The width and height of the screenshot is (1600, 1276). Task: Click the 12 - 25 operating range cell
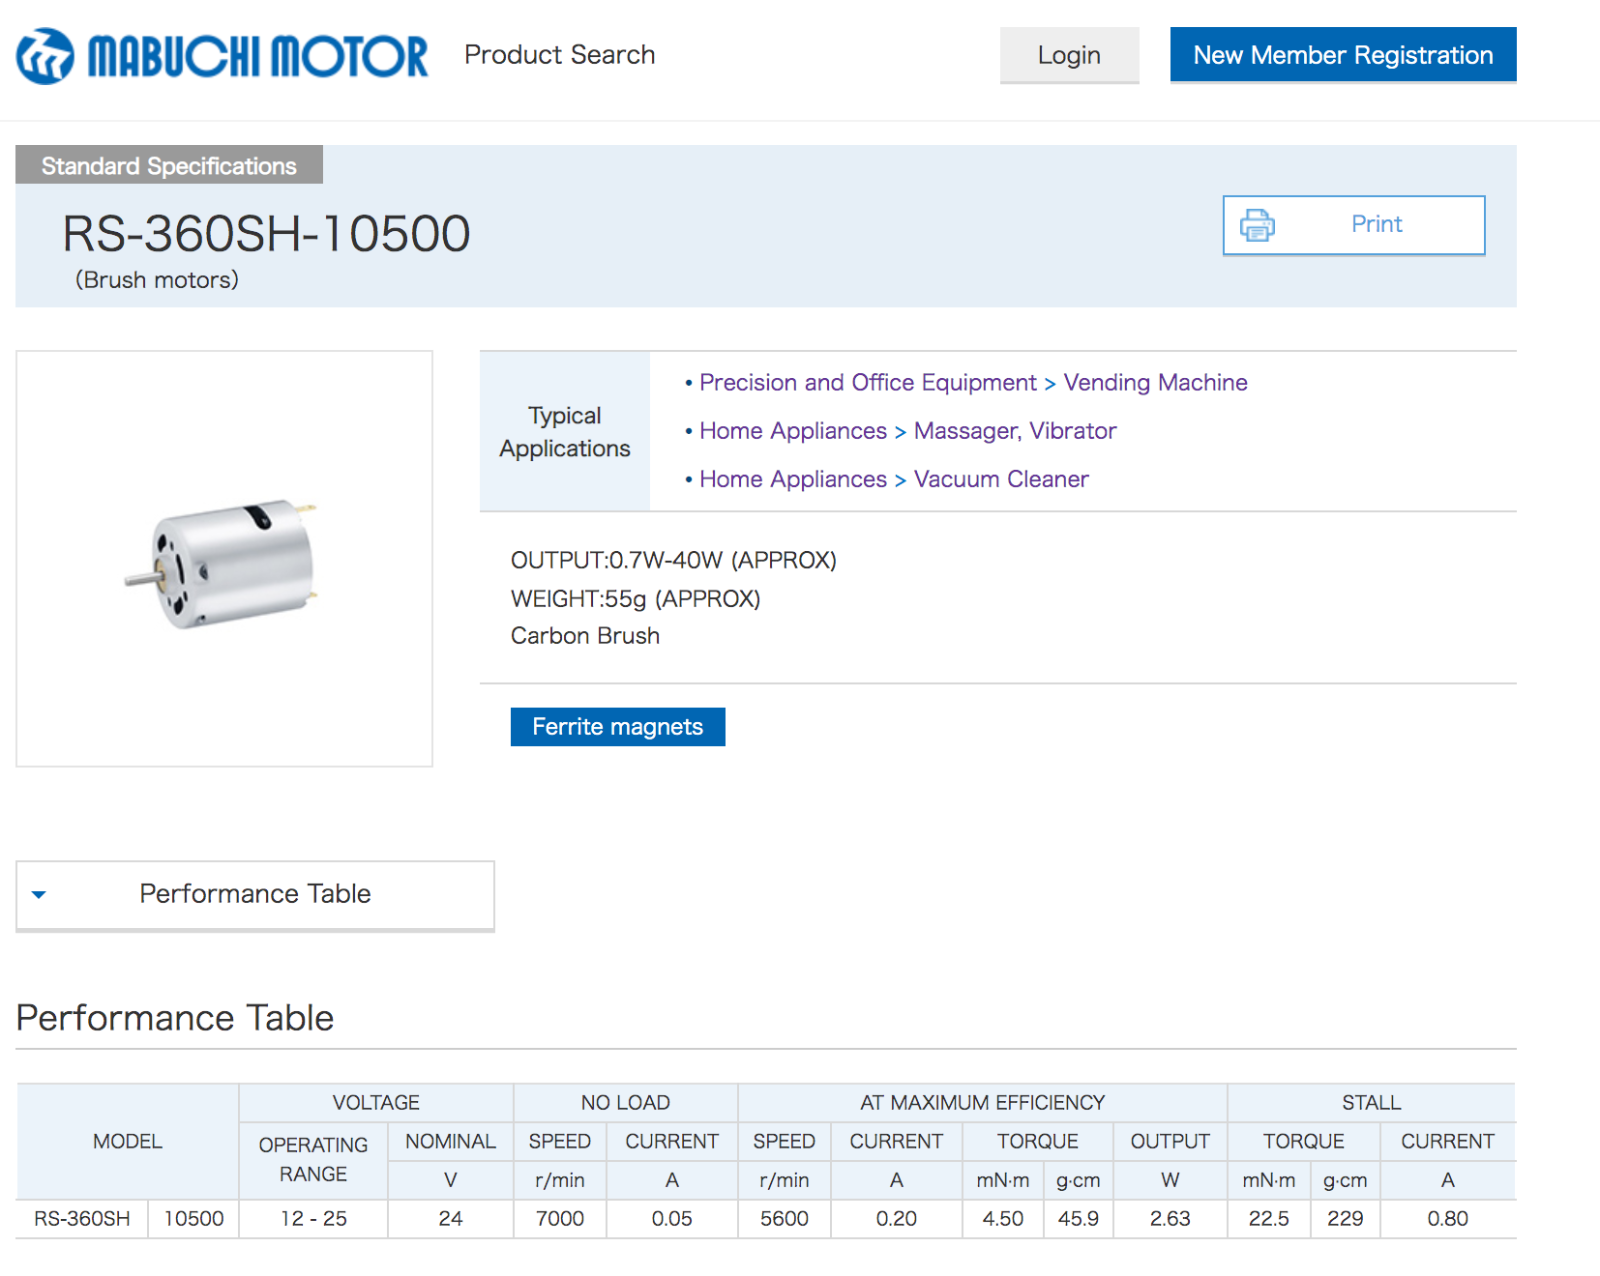(x=314, y=1219)
